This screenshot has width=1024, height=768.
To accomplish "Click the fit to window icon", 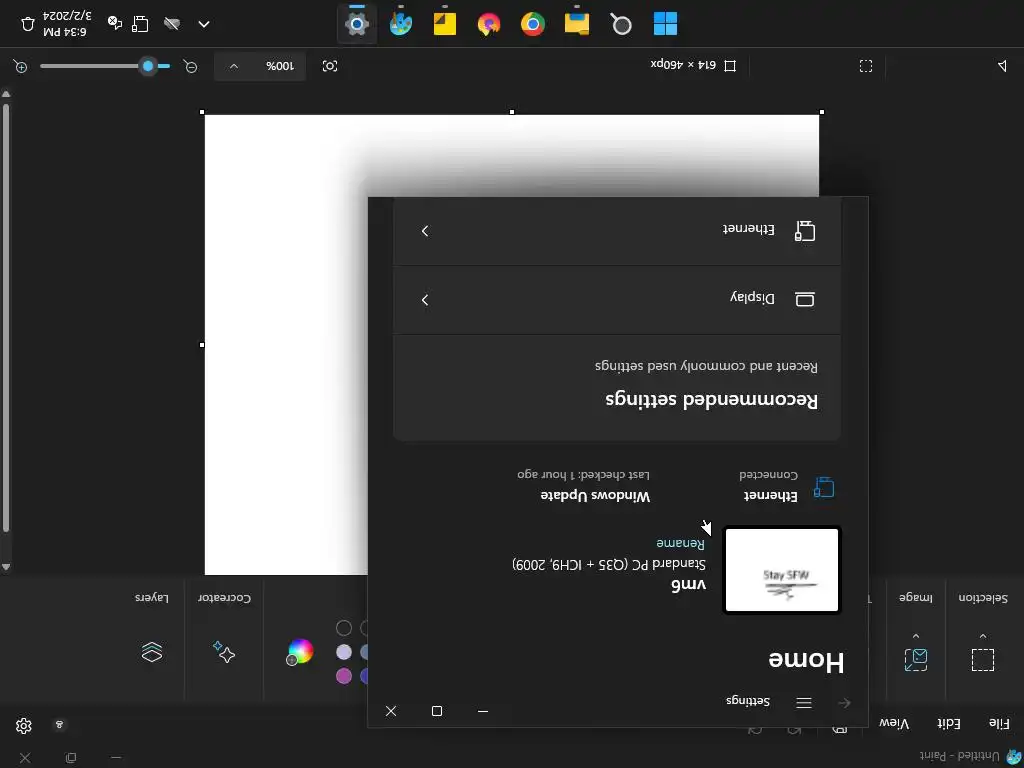I will (x=330, y=66).
